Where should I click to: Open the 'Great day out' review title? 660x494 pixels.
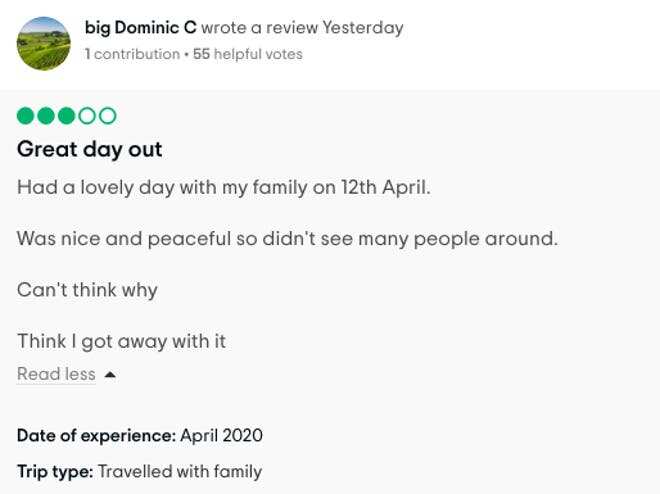(x=89, y=150)
